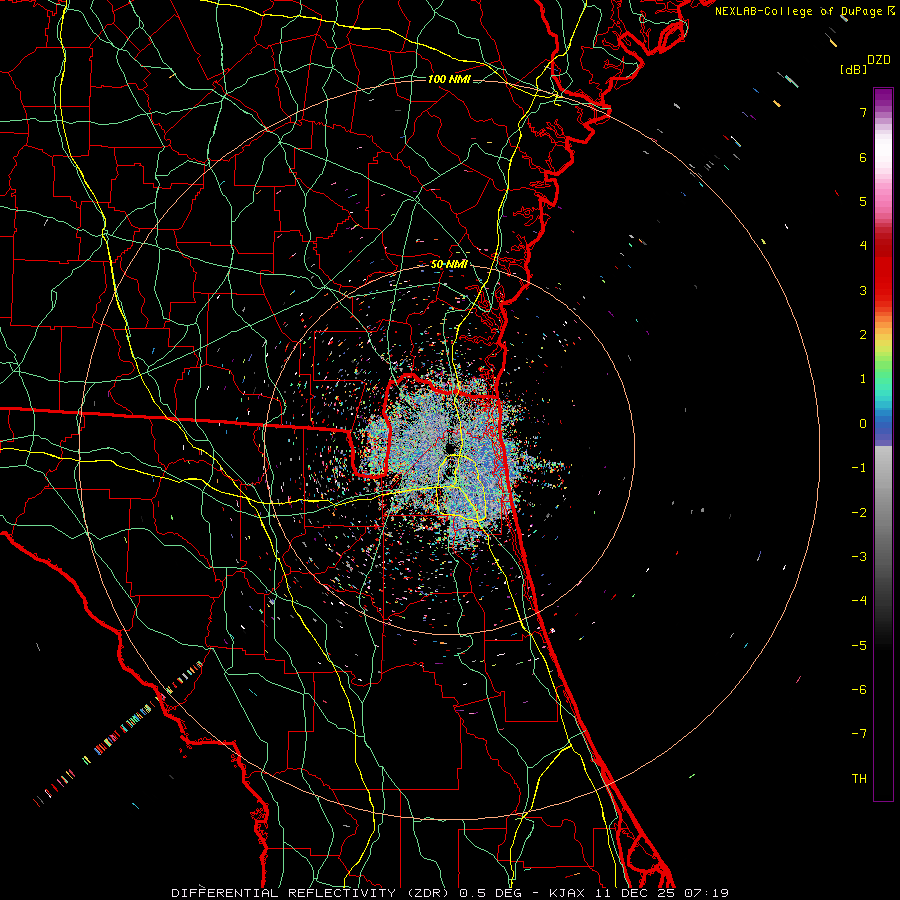
Task: Click the KJAX radar site identifier
Action: coord(567,893)
